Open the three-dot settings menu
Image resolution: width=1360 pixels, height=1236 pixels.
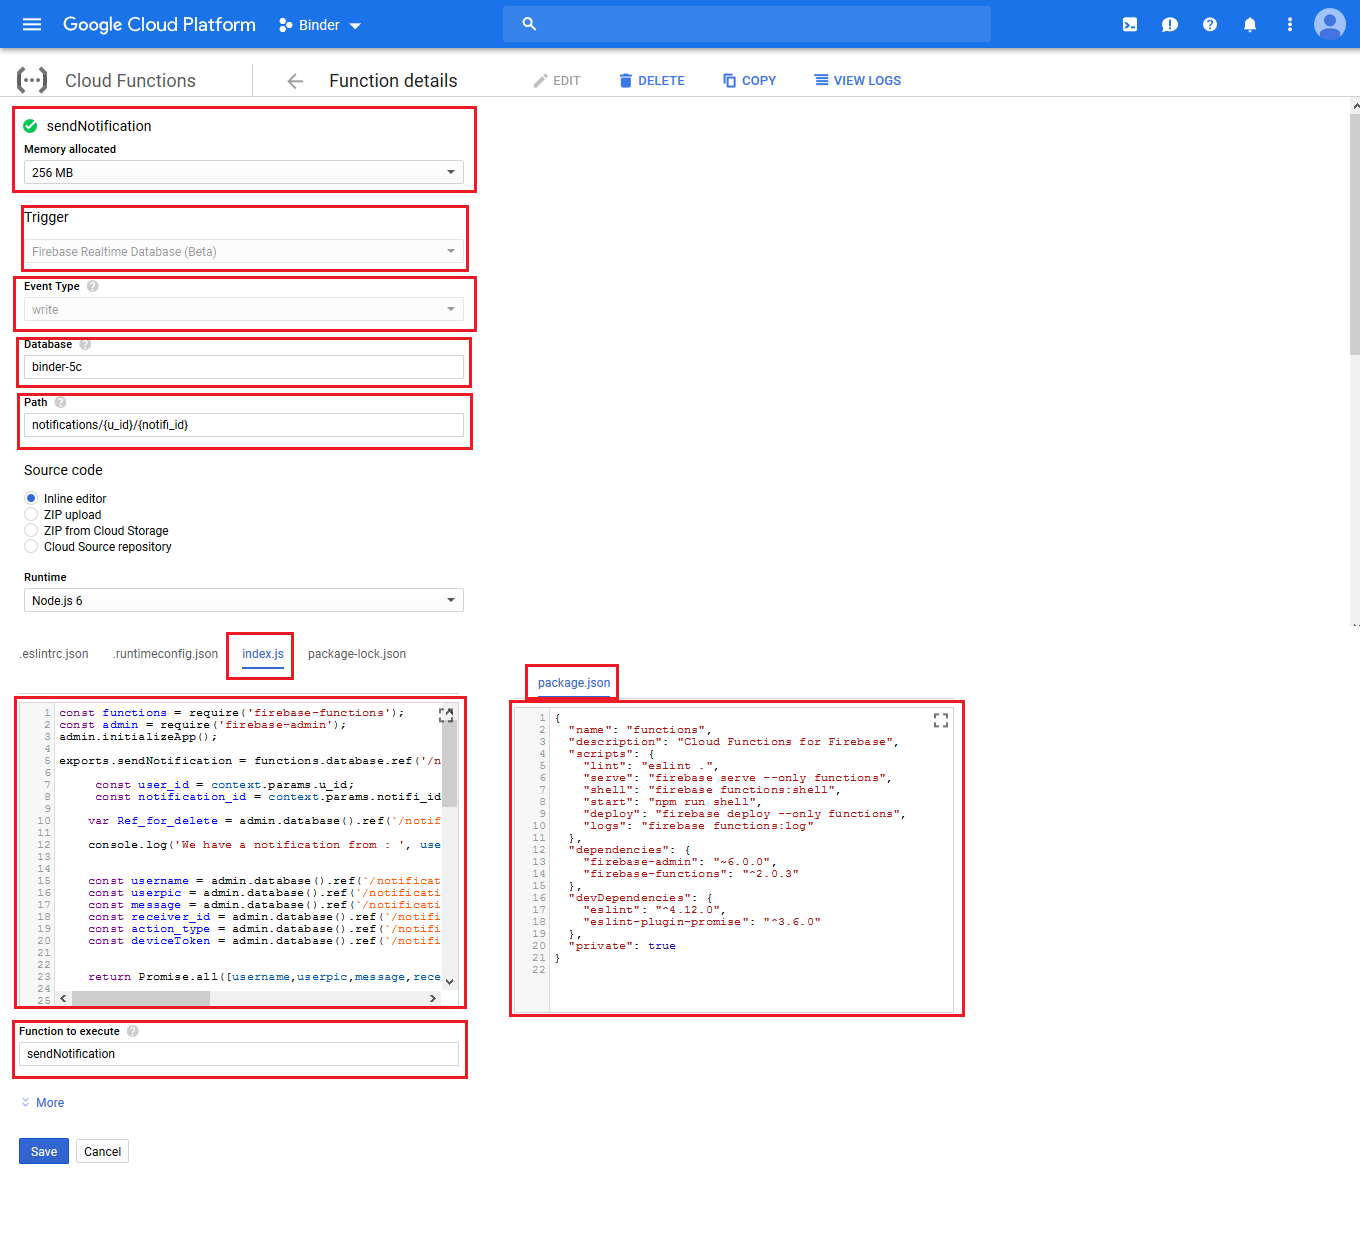[1290, 25]
